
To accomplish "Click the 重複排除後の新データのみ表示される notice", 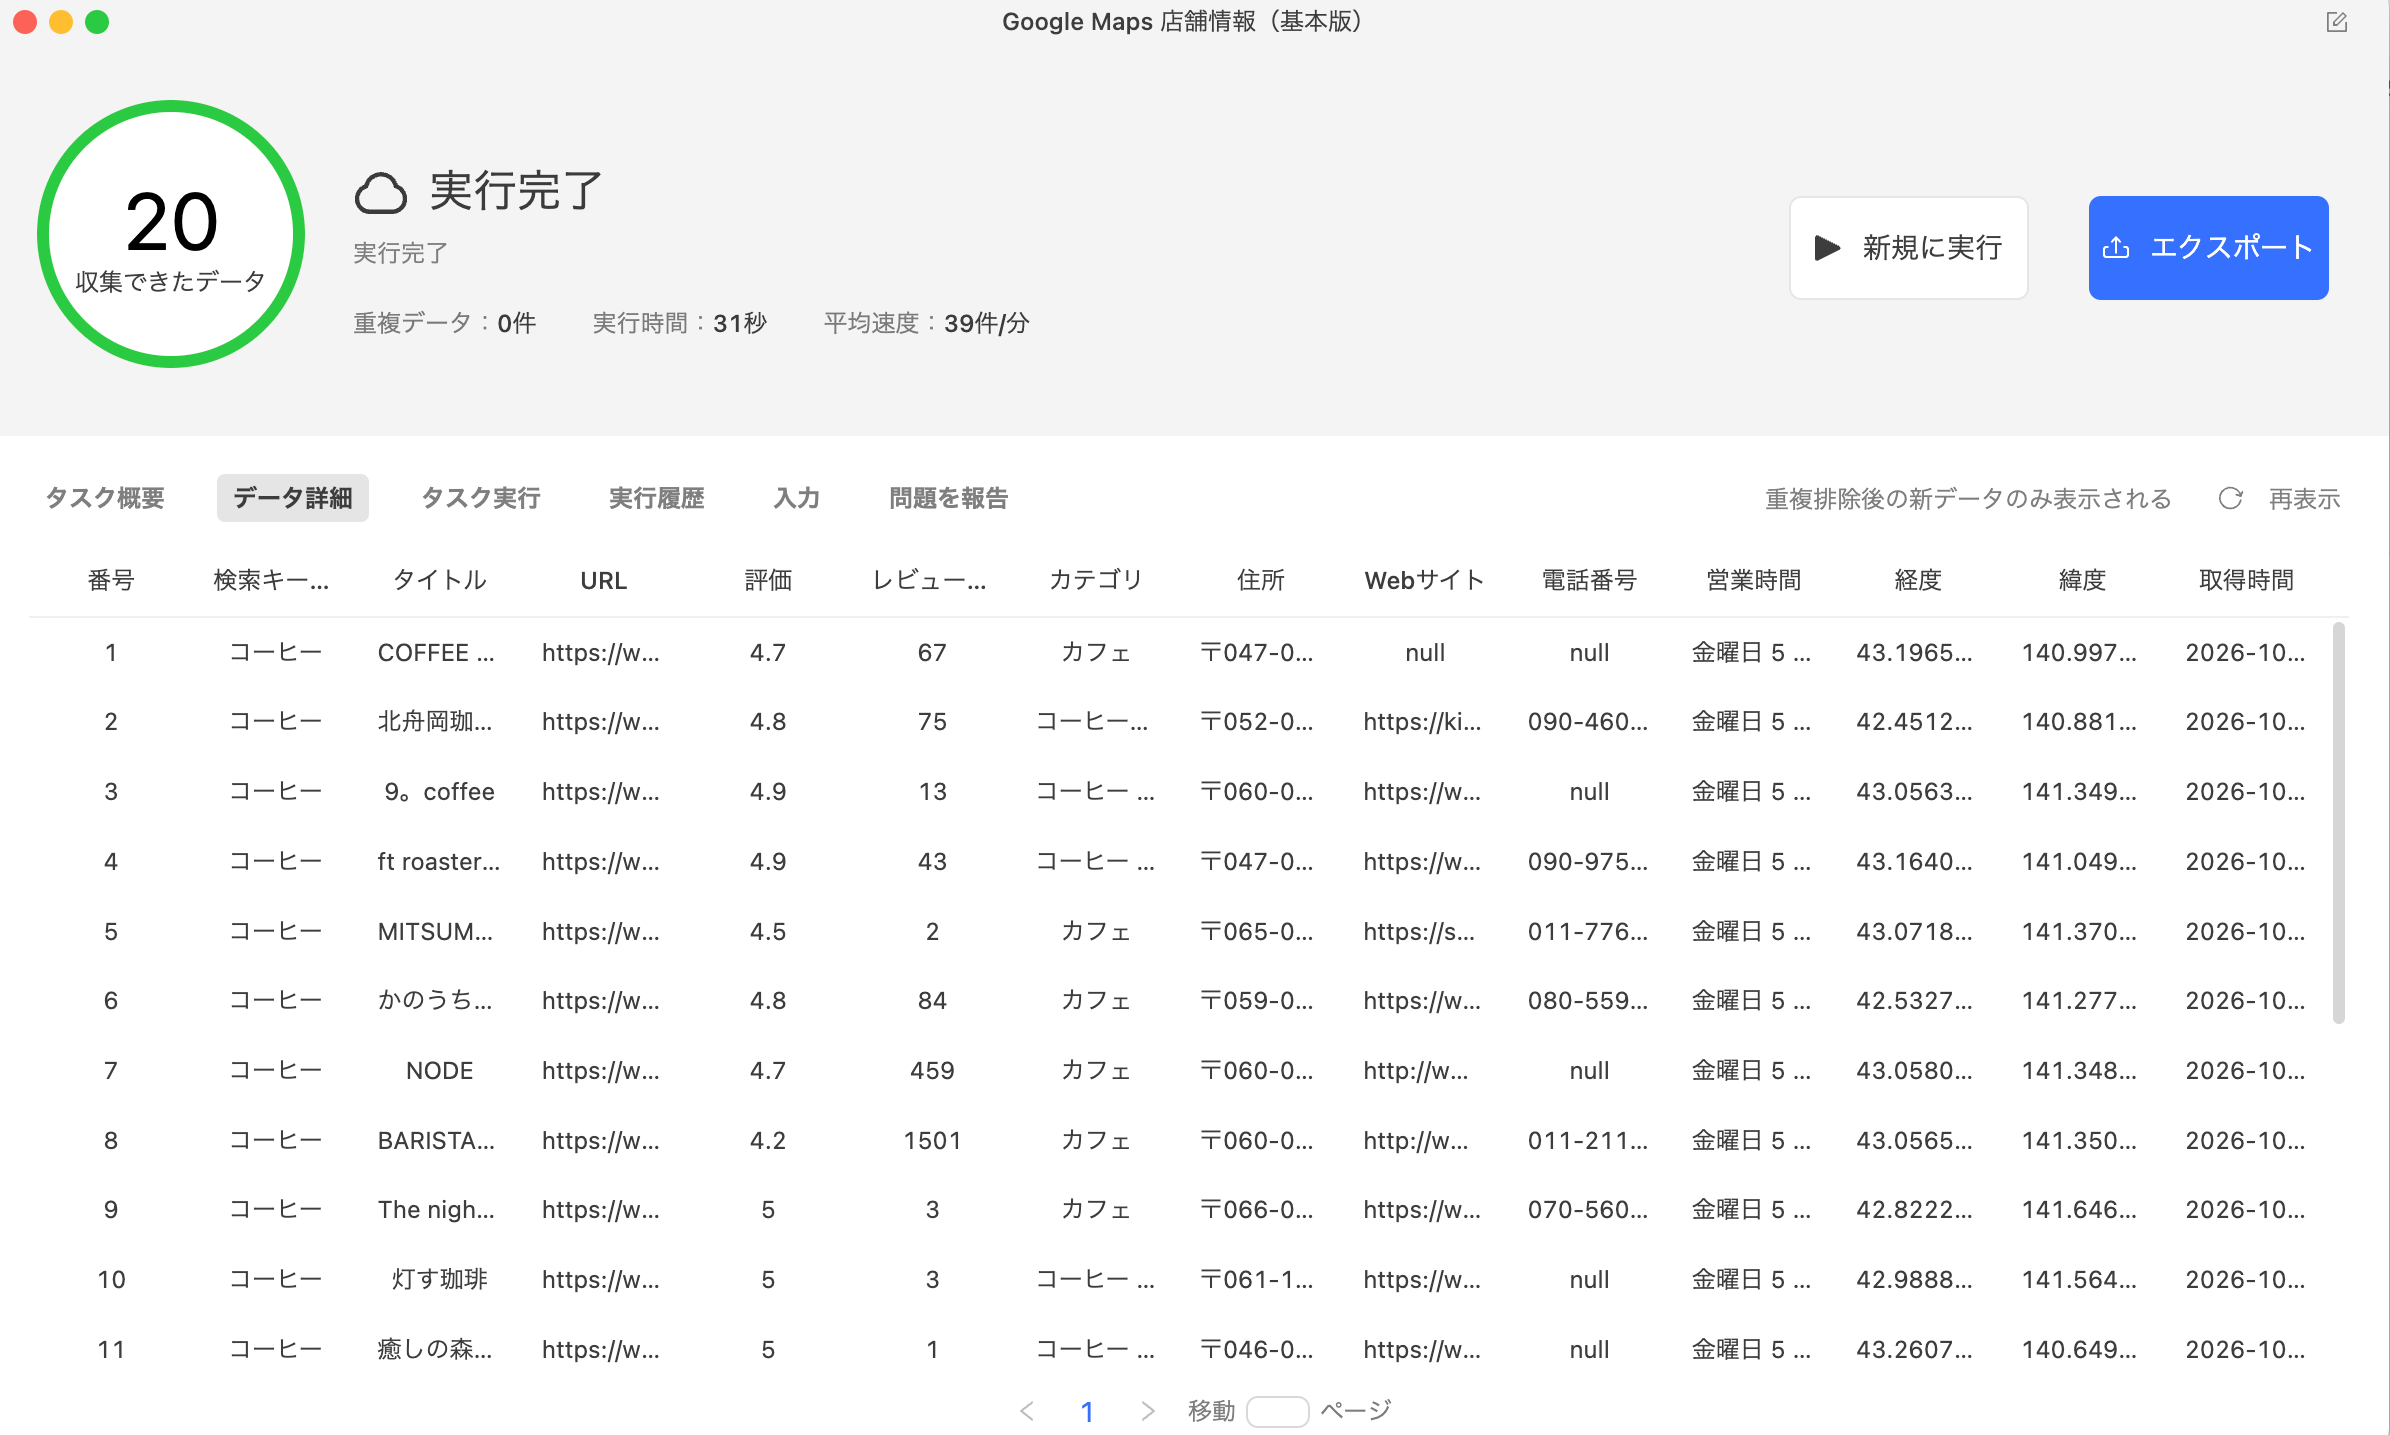I will point(1968,498).
